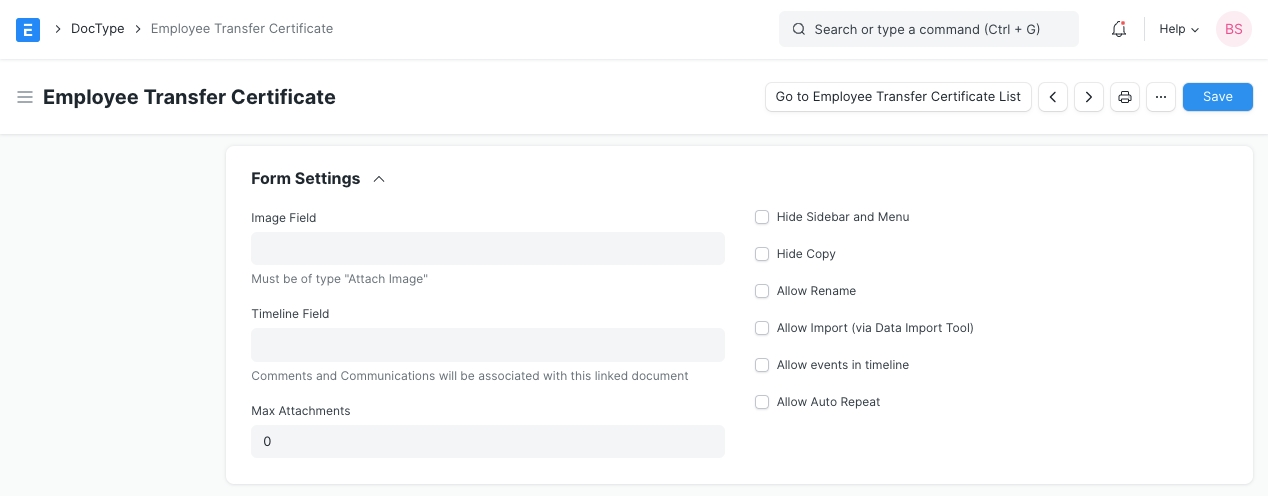Toggle Allow Auto Repeat checkbox
The width and height of the screenshot is (1268, 496).
pyautogui.click(x=762, y=402)
